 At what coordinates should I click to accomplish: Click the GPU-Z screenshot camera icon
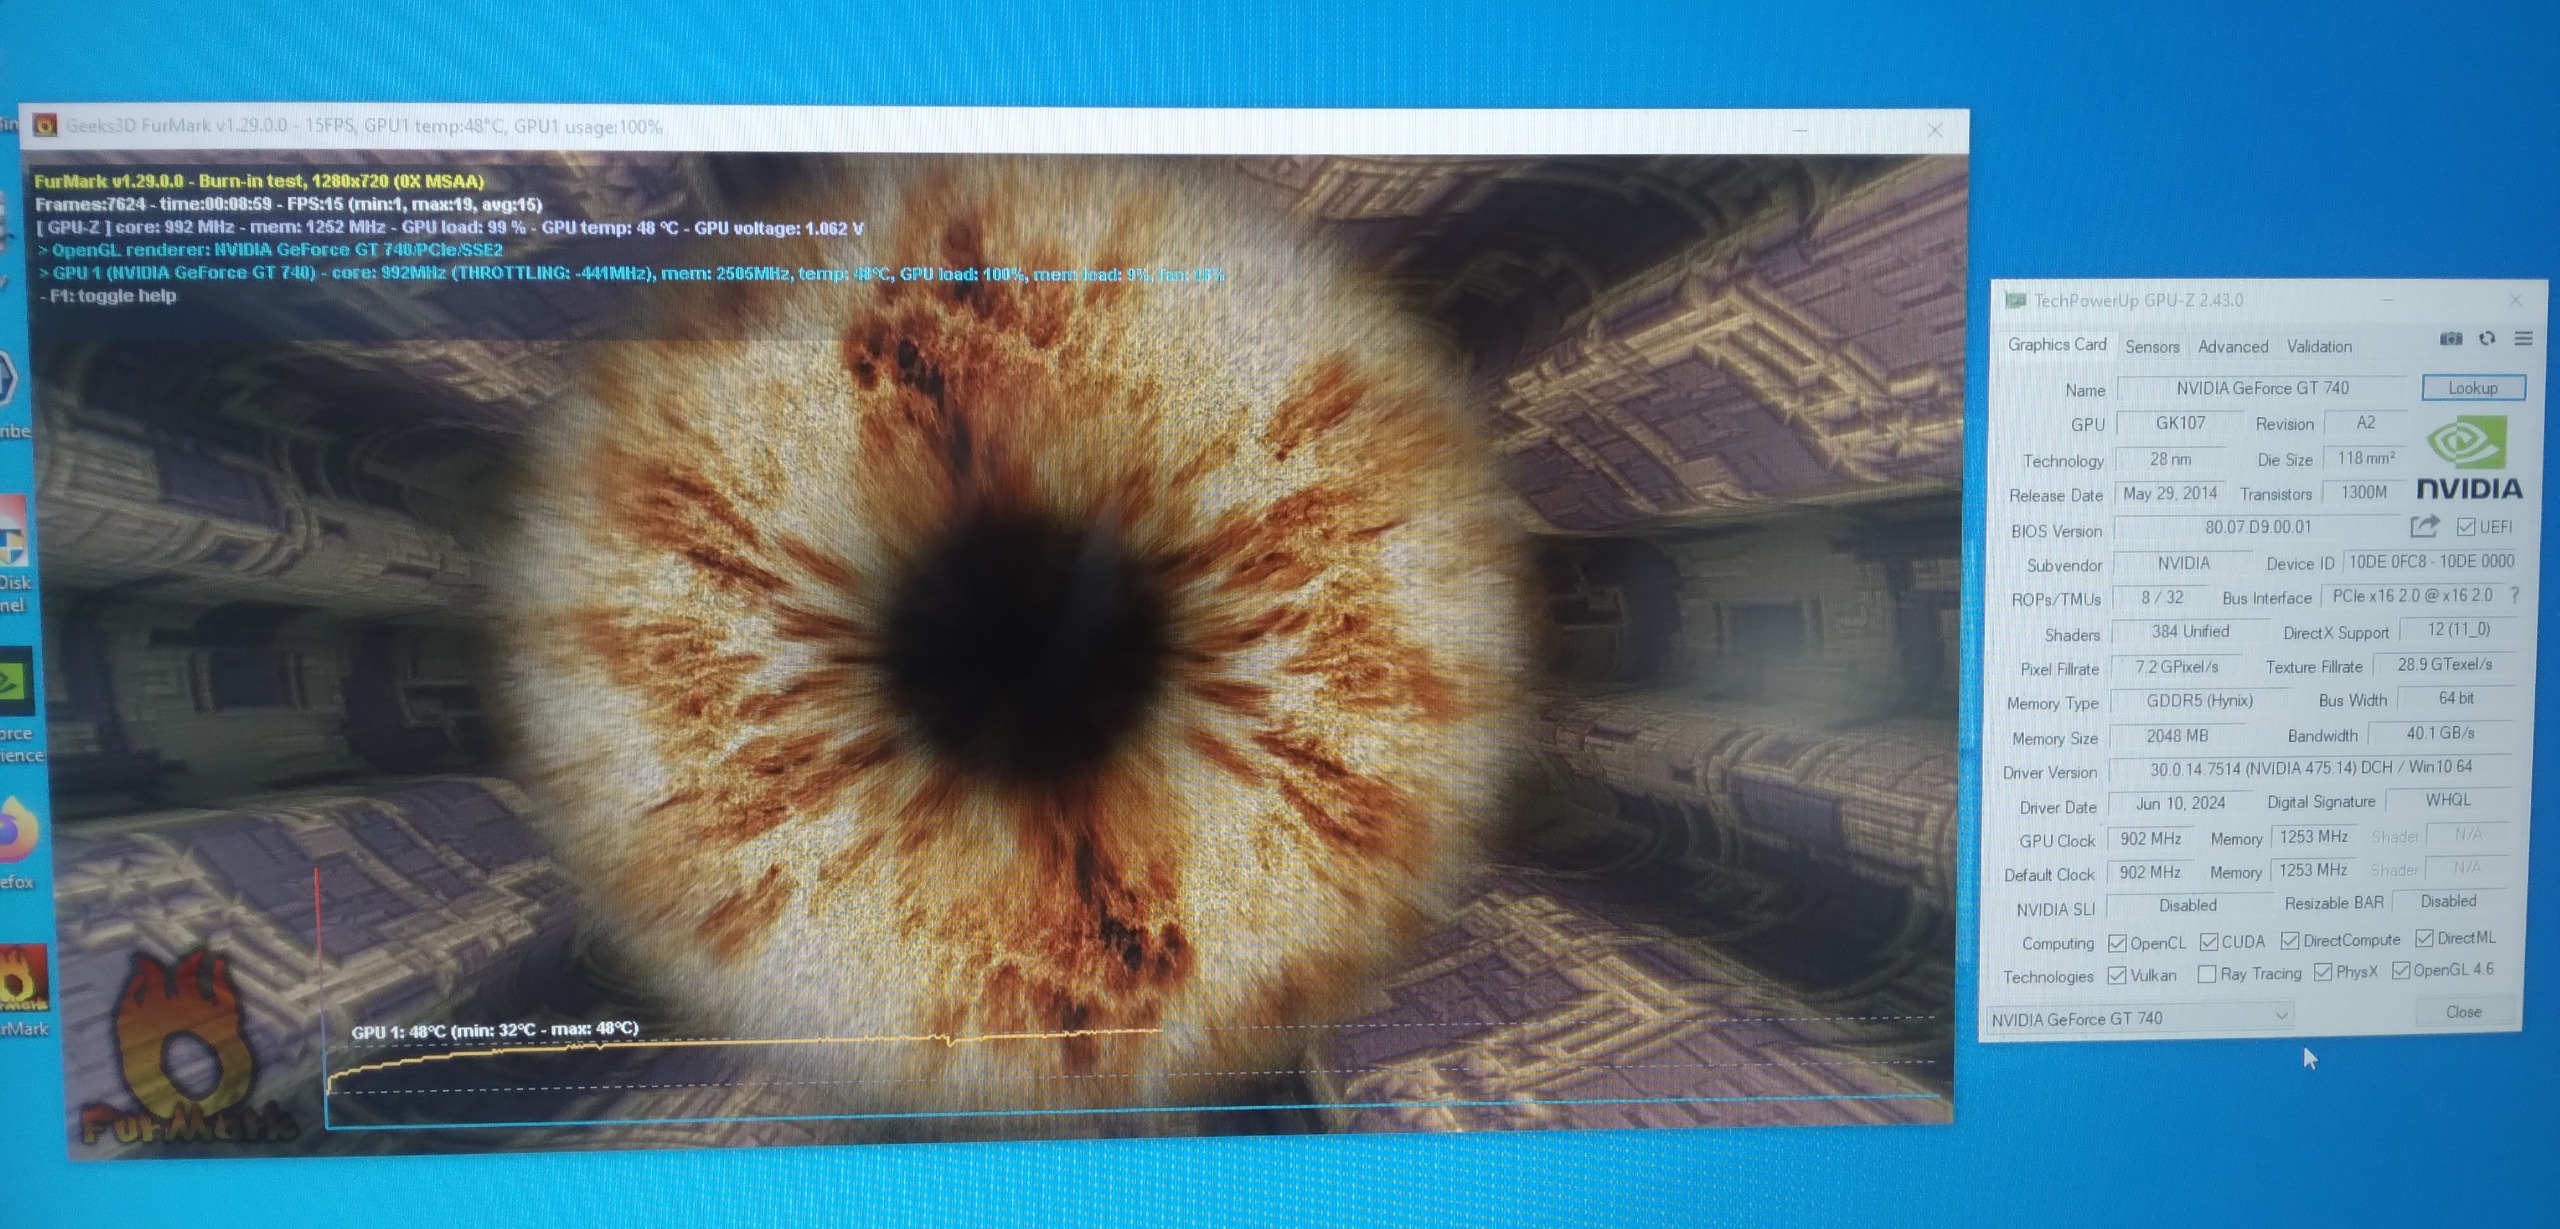[x=2450, y=339]
